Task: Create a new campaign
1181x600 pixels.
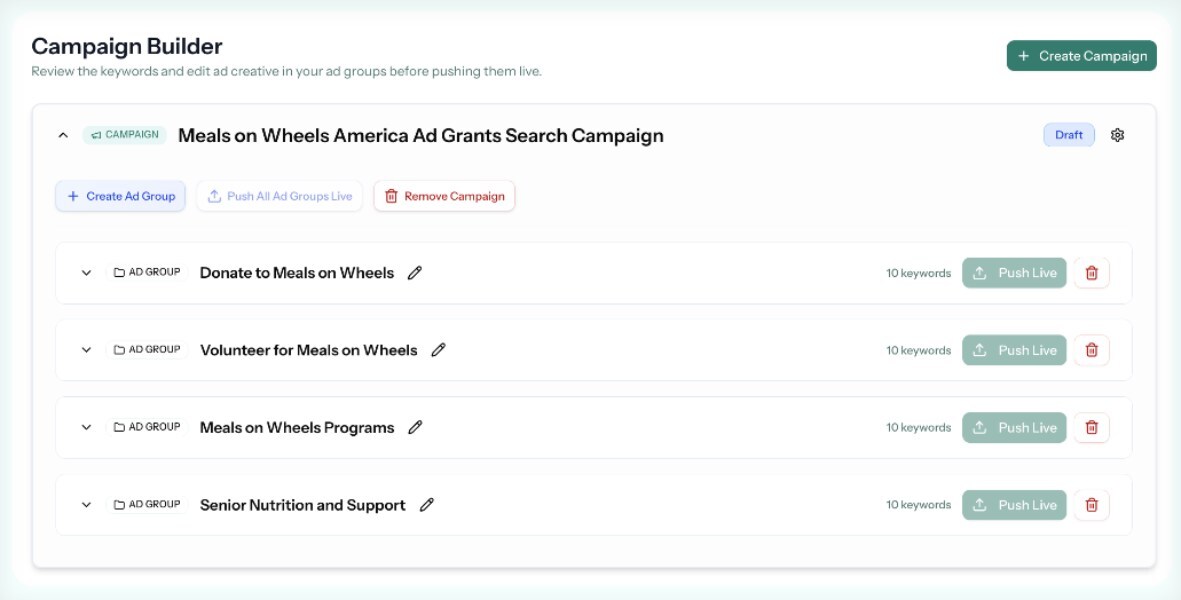Action: click(x=1081, y=56)
